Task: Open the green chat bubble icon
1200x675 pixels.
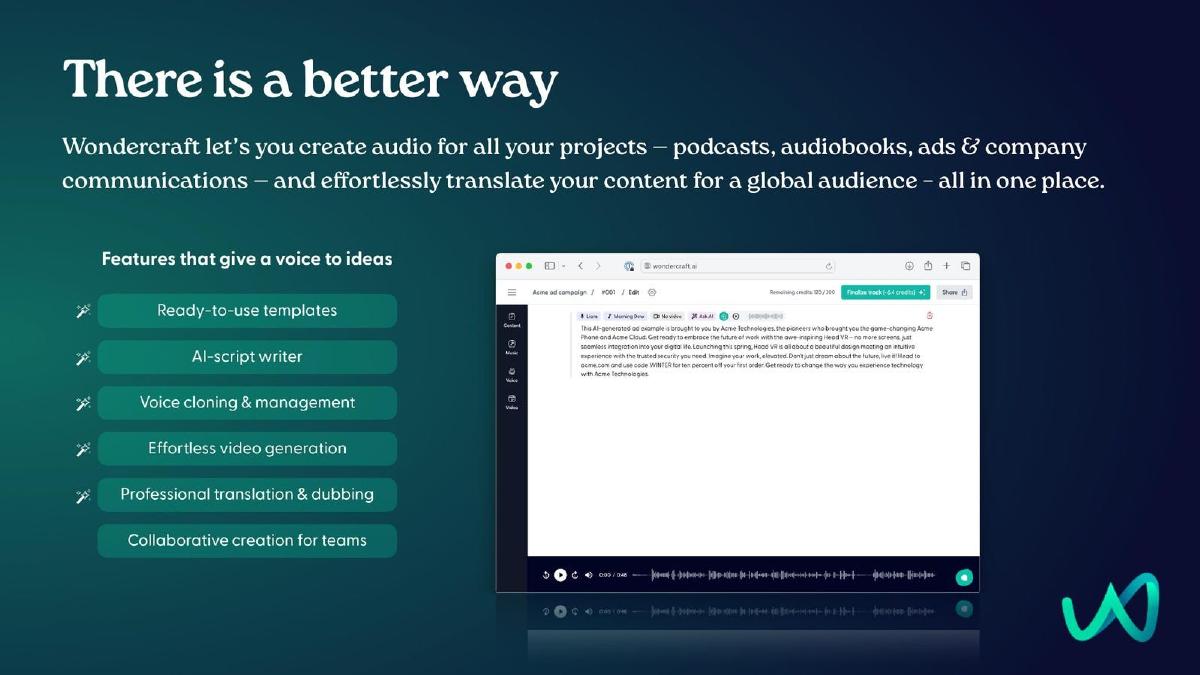Action: point(964,577)
